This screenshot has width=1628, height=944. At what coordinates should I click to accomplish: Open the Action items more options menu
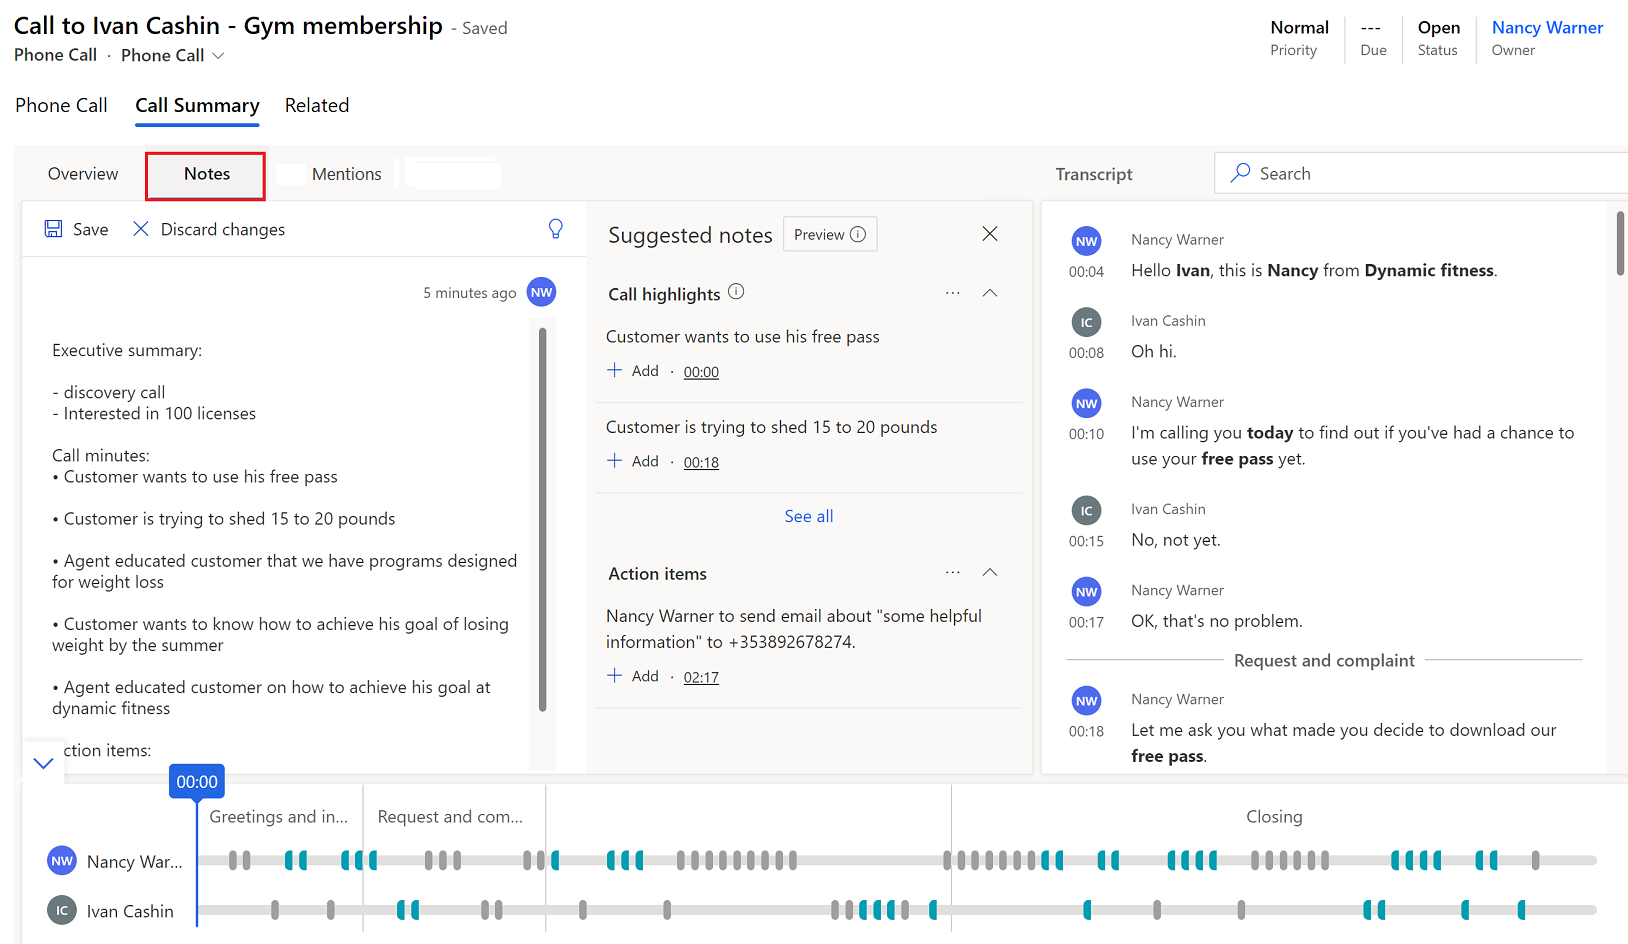point(952,571)
